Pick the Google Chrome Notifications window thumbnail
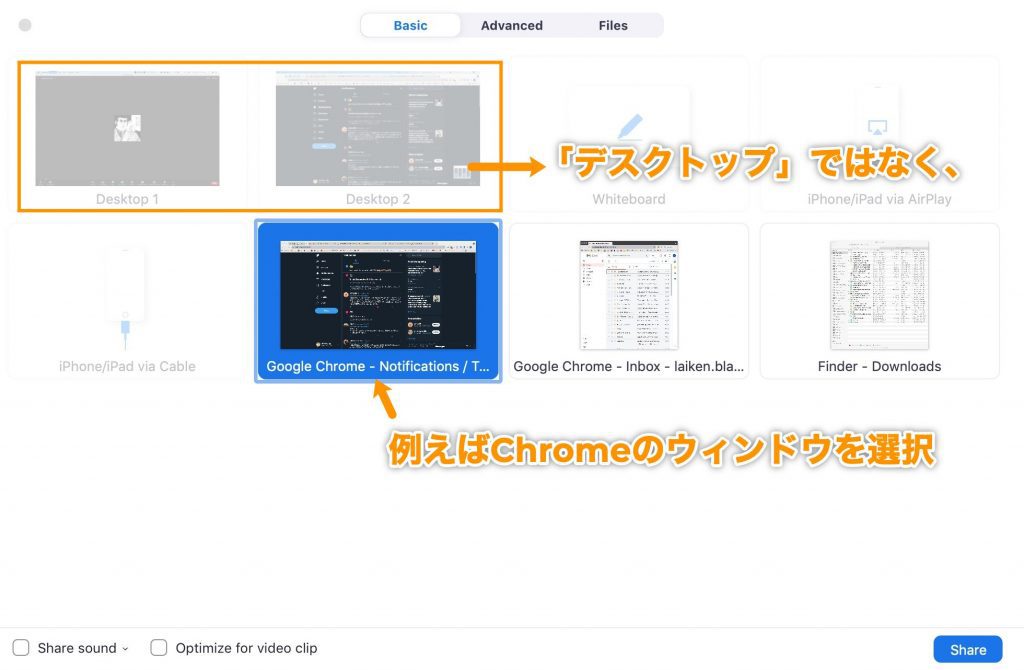 click(378, 293)
